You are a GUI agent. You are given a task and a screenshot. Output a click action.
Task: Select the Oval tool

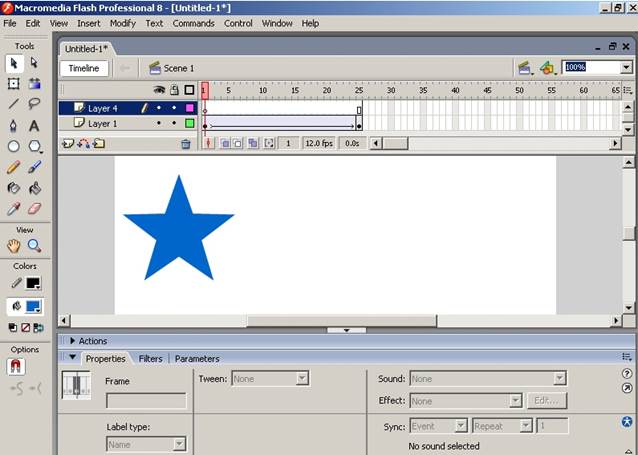tap(14, 146)
